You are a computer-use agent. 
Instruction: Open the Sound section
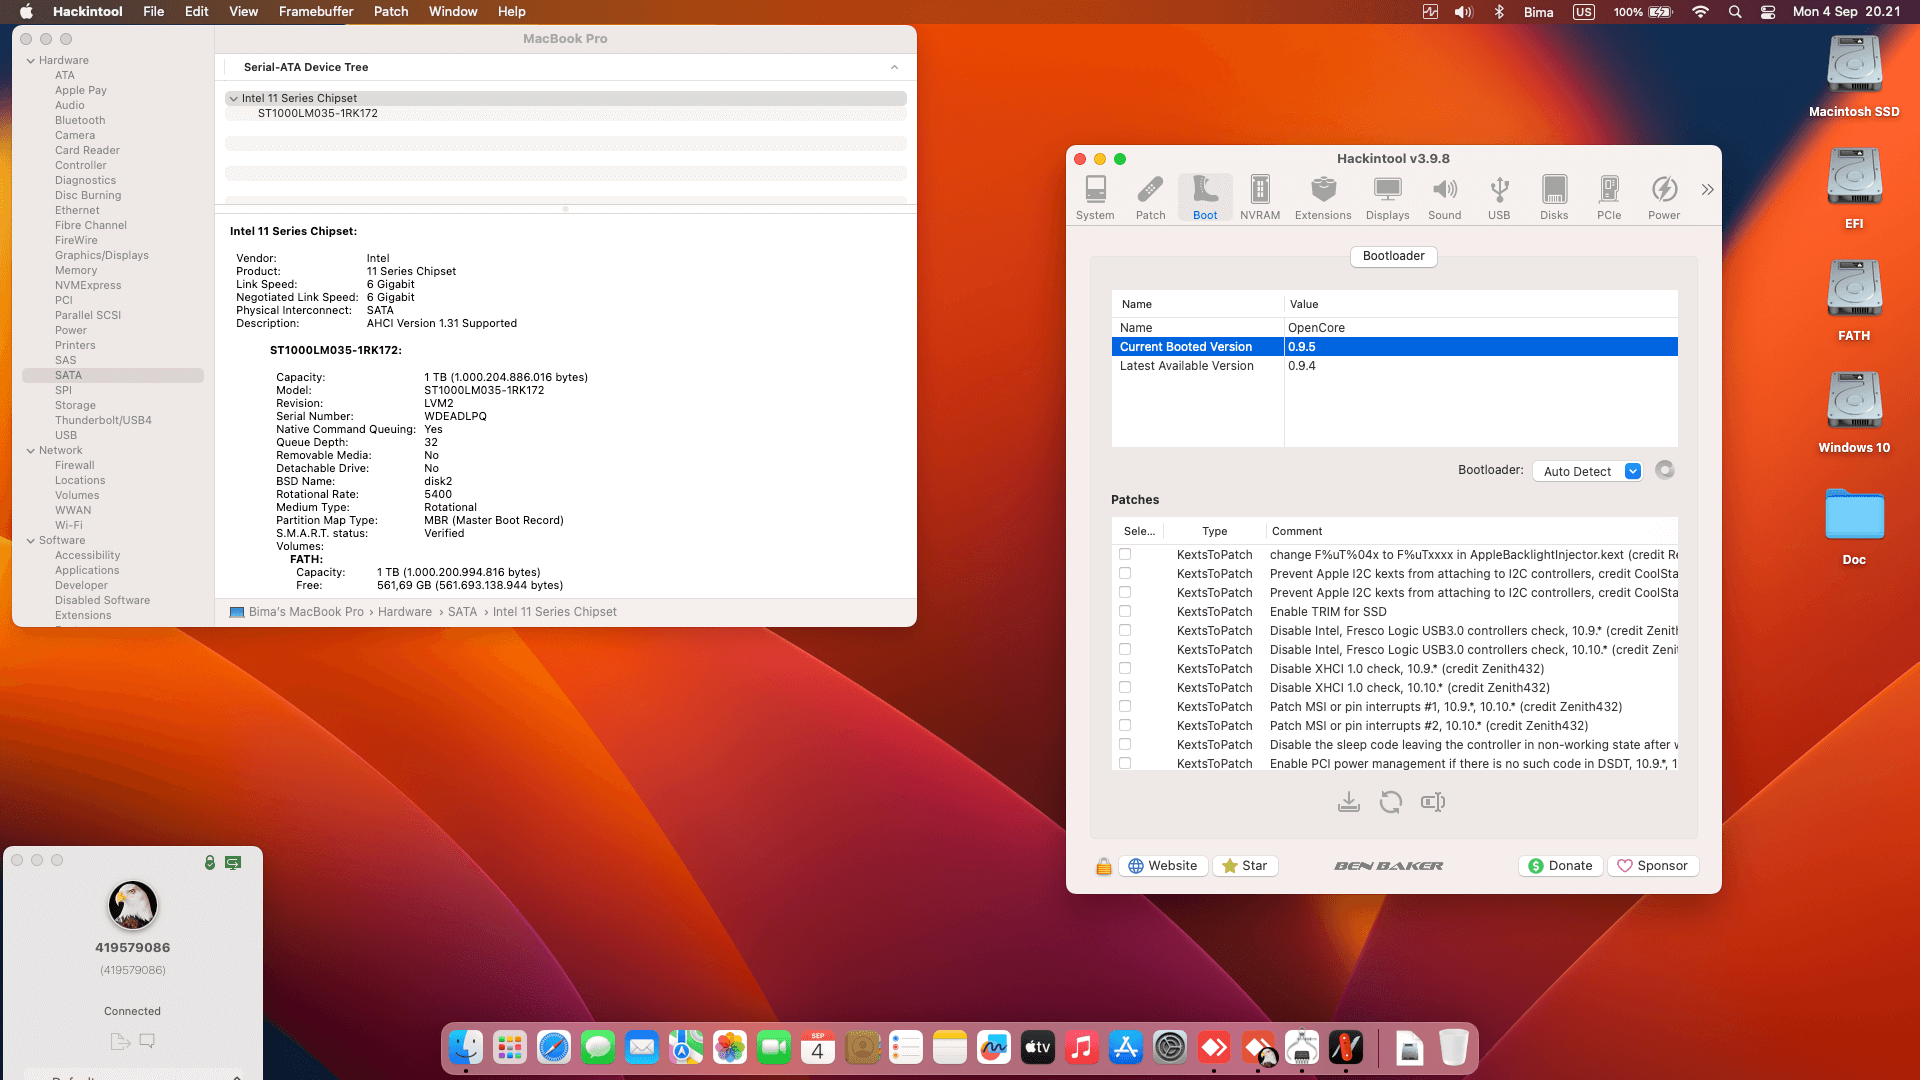click(1444, 196)
